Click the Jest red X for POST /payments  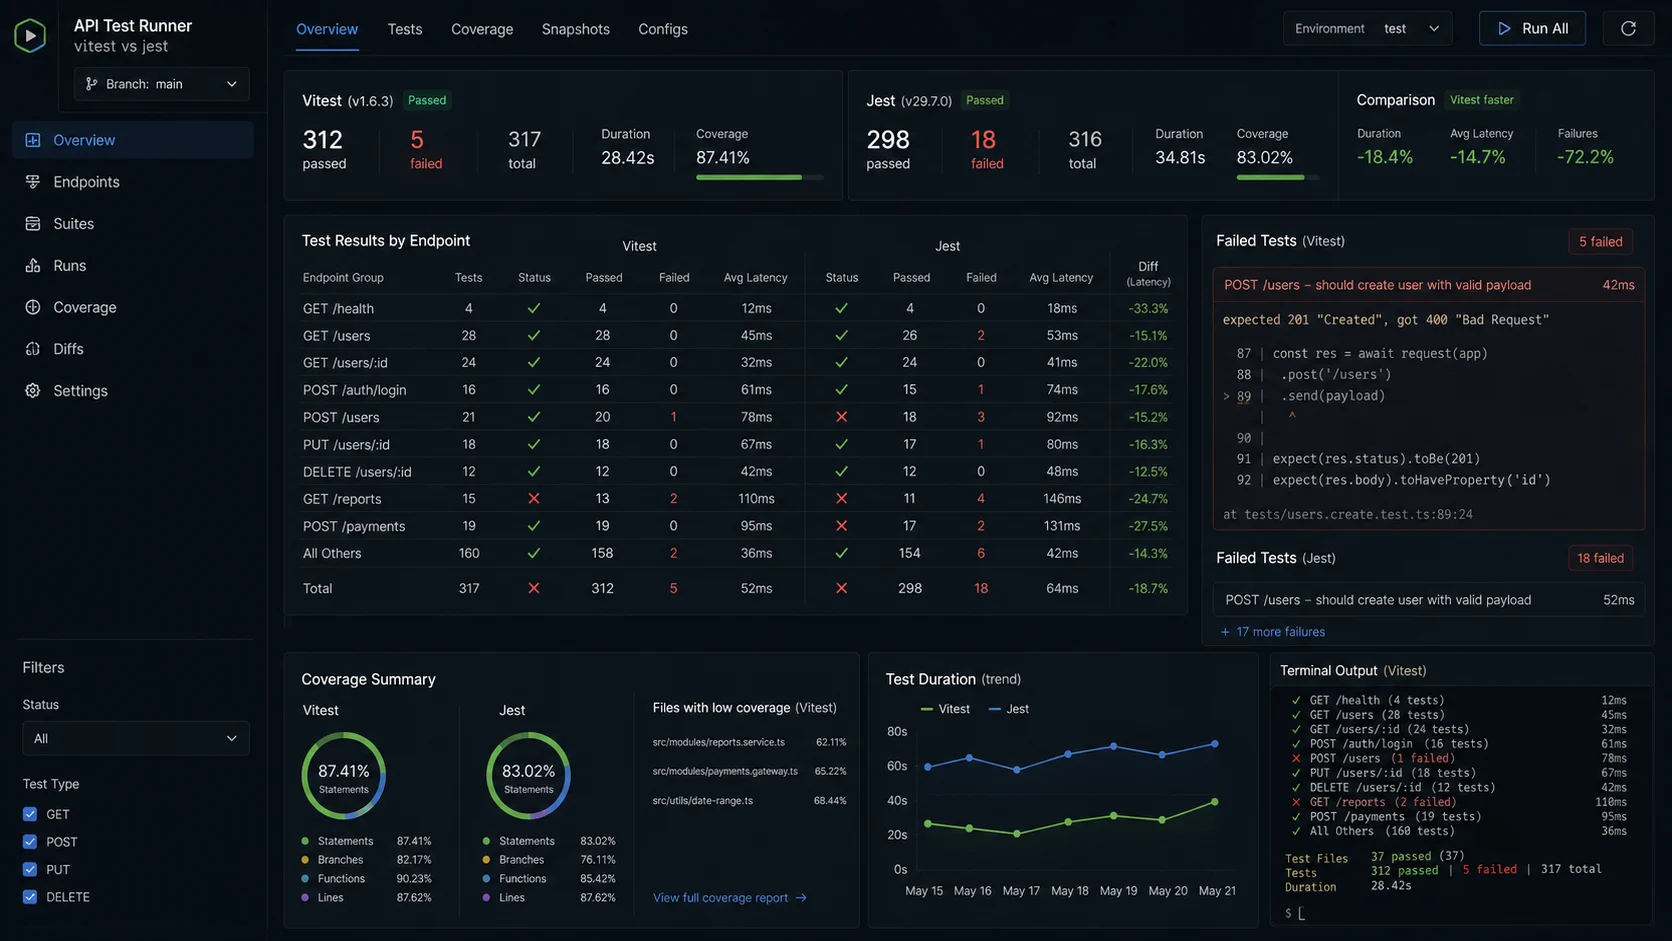pos(841,526)
